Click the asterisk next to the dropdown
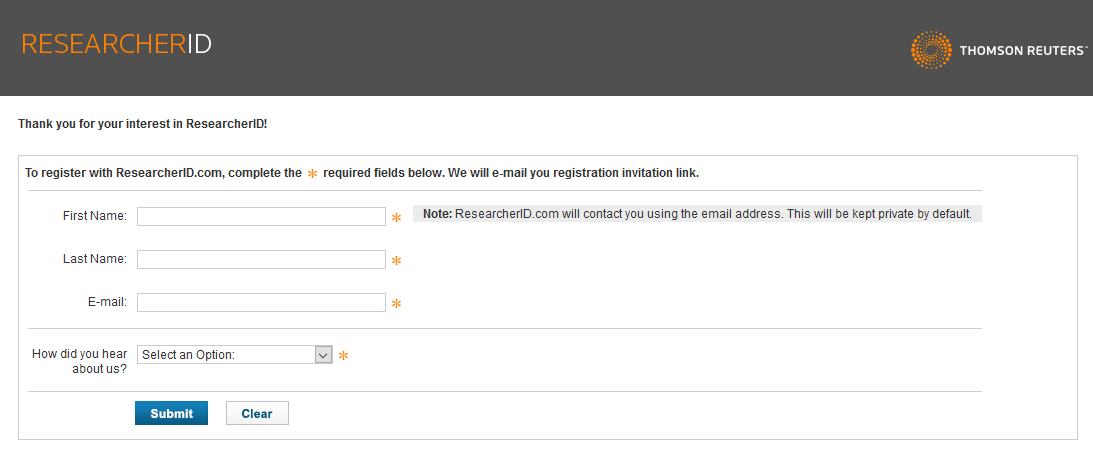 point(343,355)
